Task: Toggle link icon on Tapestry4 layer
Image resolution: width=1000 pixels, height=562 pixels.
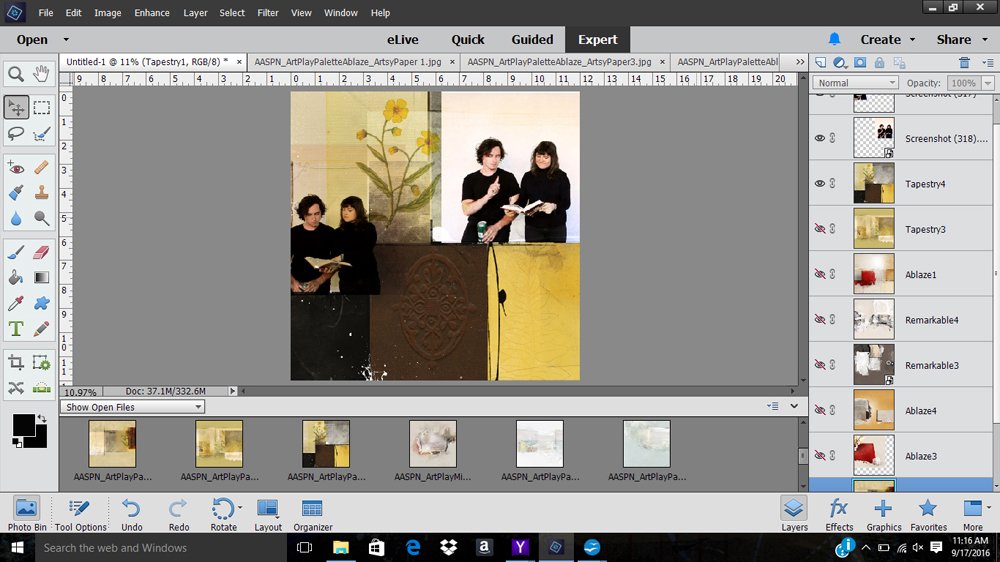Action: click(833, 183)
